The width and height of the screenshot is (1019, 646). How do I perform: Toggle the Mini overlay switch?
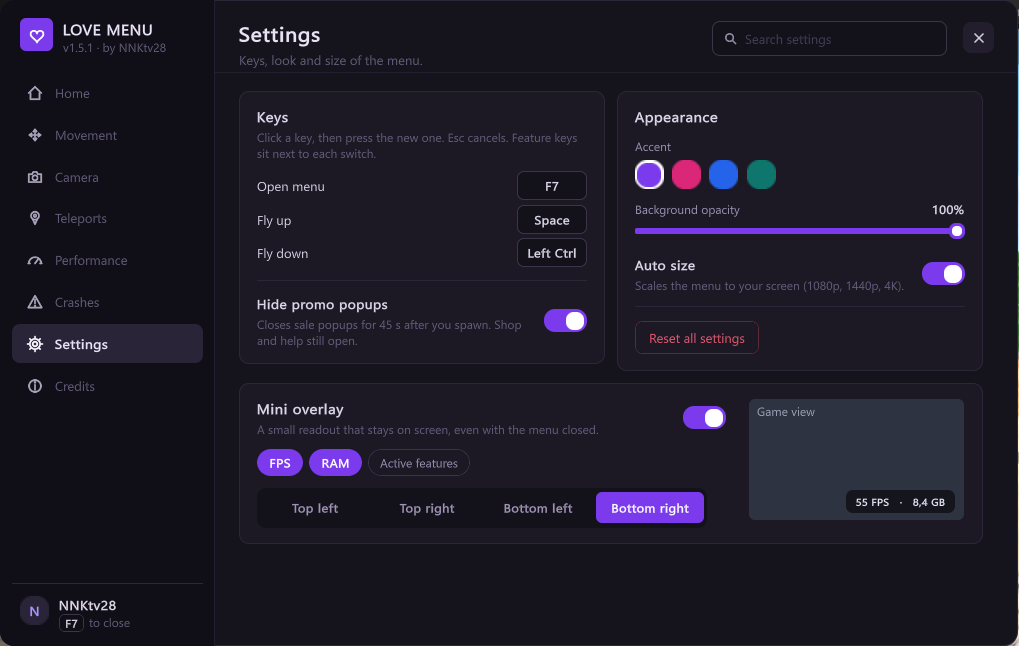click(x=704, y=418)
